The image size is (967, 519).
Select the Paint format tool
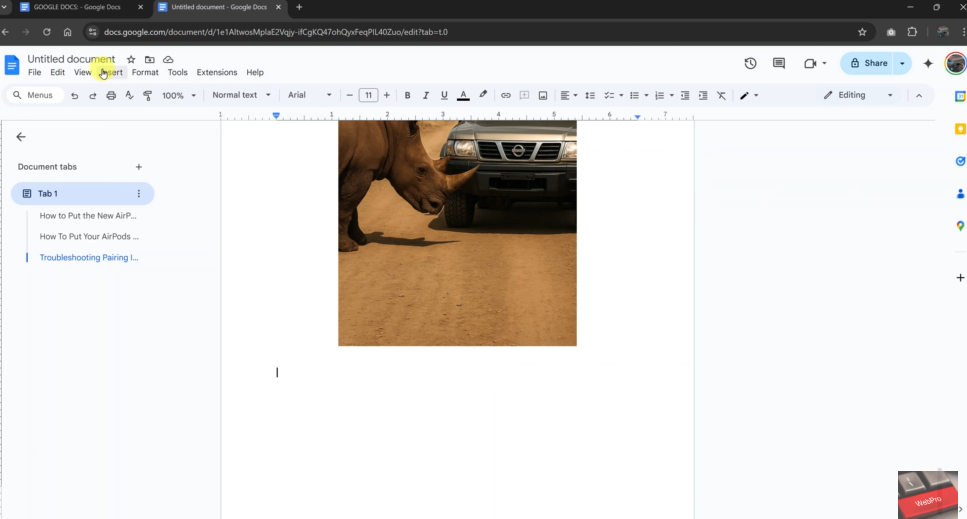click(147, 96)
